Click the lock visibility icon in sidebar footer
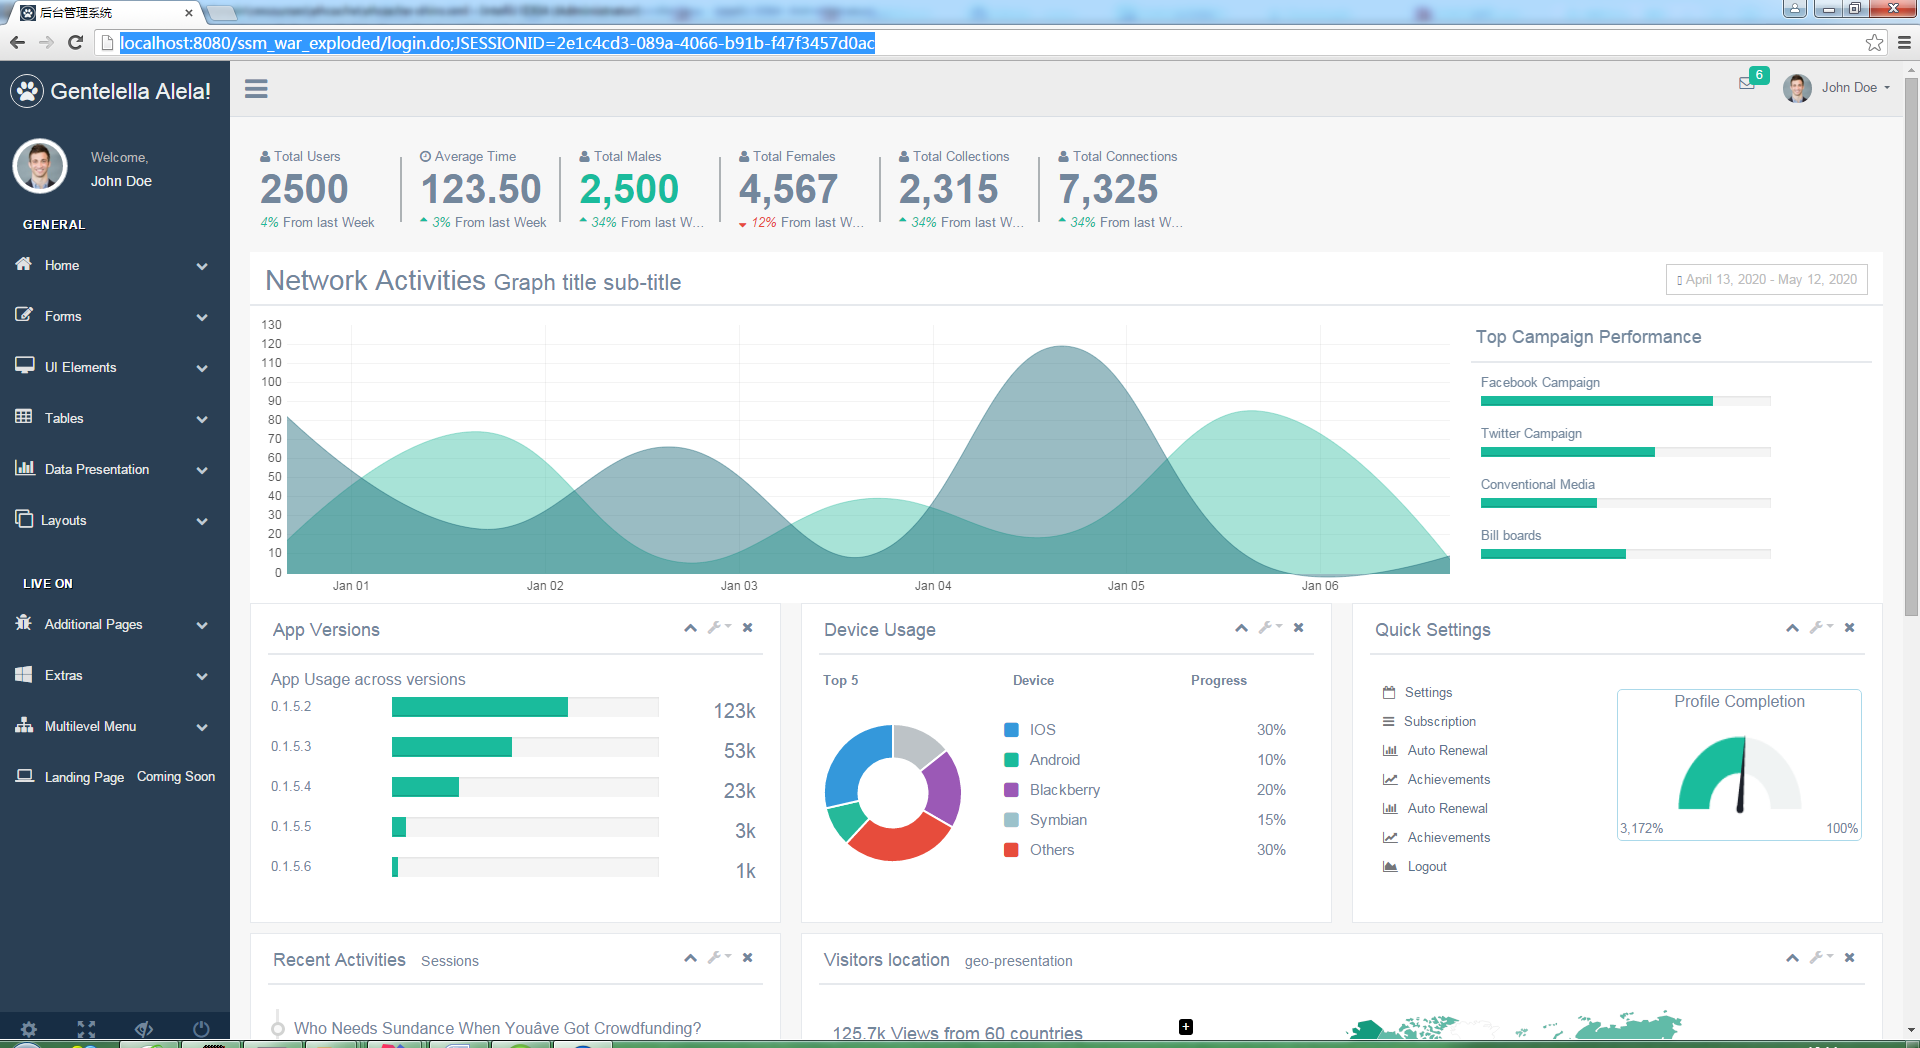 [x=144, y=1028]
